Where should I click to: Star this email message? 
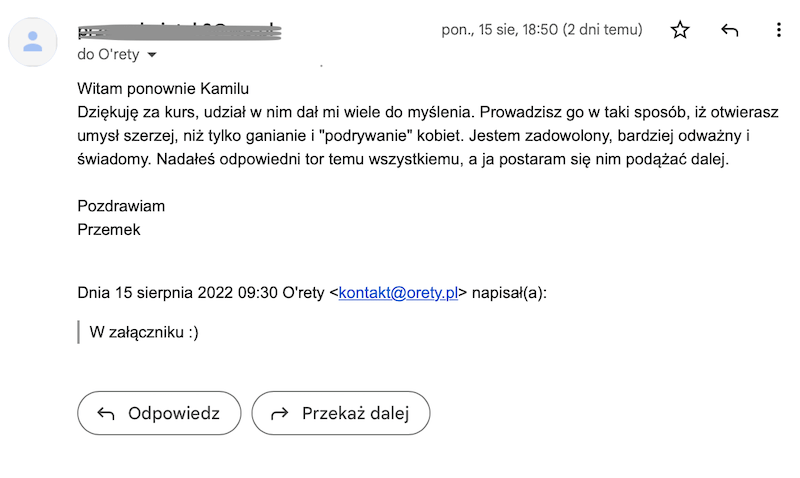(x=680, y=30)
